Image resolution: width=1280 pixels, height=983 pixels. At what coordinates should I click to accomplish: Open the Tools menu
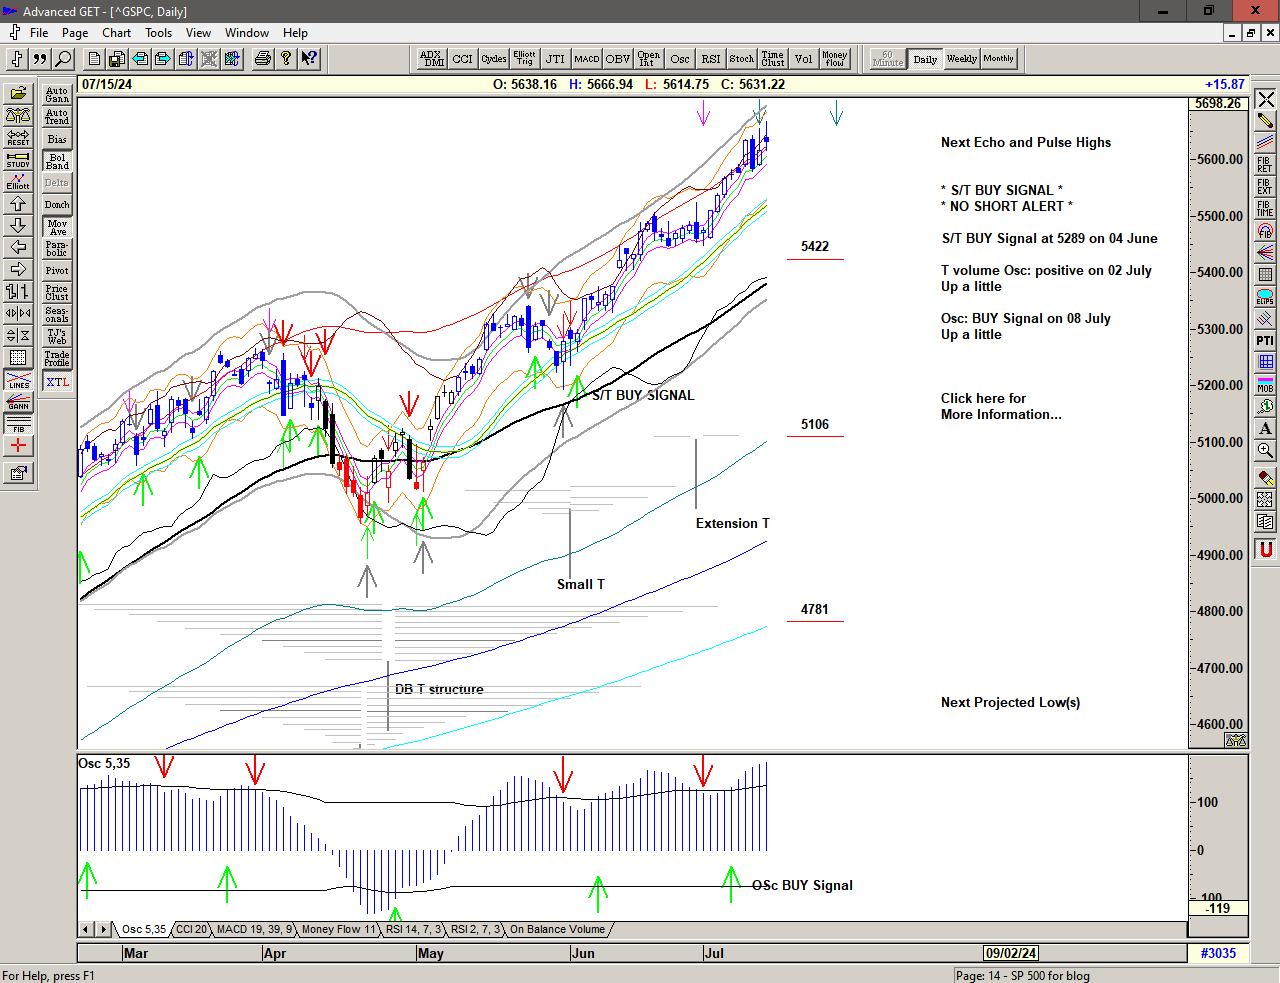(x=158, y=33)
